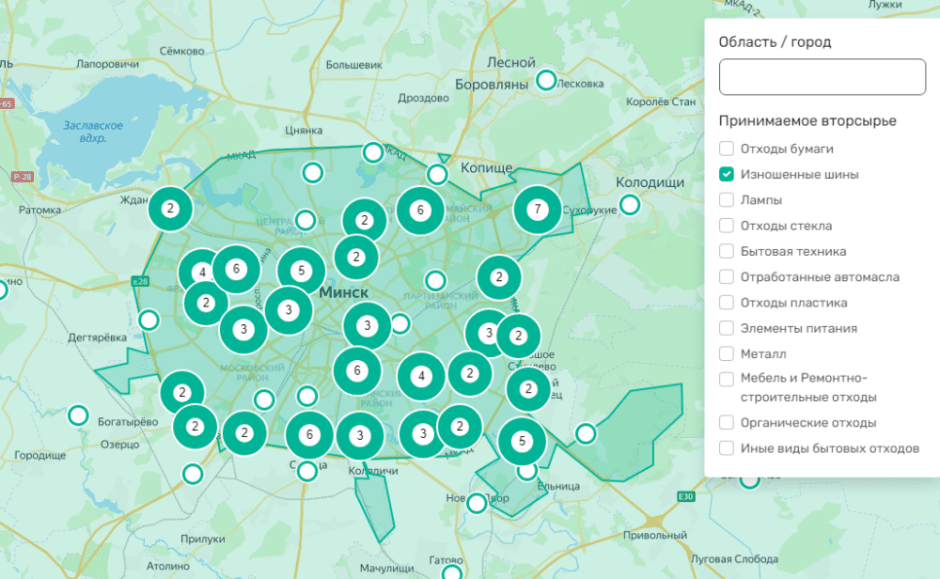The width and height of the screenshot is (940, 579).
Task: Expand cluster 5 northwest of Минск label
Action: [x=301, y=270]
